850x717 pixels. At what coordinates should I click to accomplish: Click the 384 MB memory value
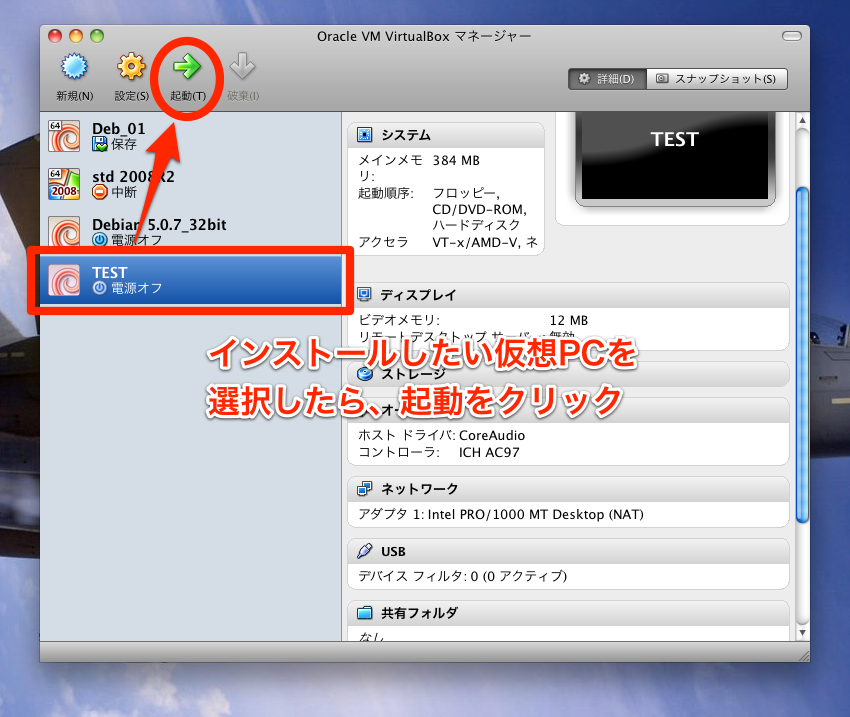(456, 160)
